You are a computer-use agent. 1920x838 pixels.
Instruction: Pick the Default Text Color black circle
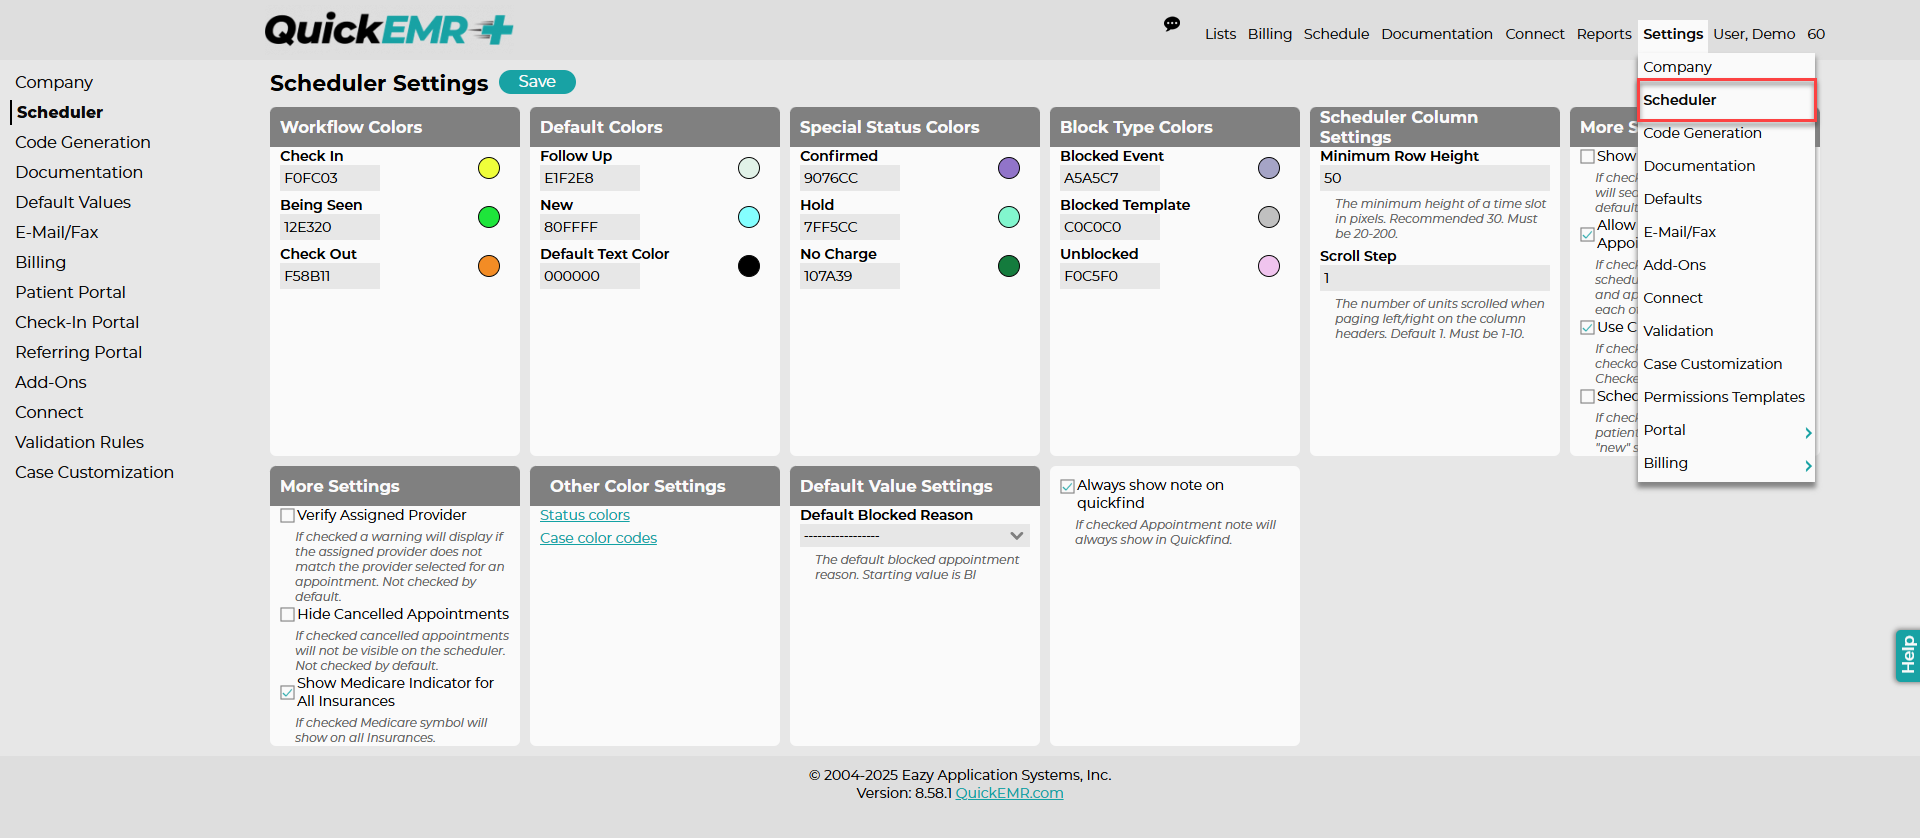pyautogui.click(x=749, y=266)
